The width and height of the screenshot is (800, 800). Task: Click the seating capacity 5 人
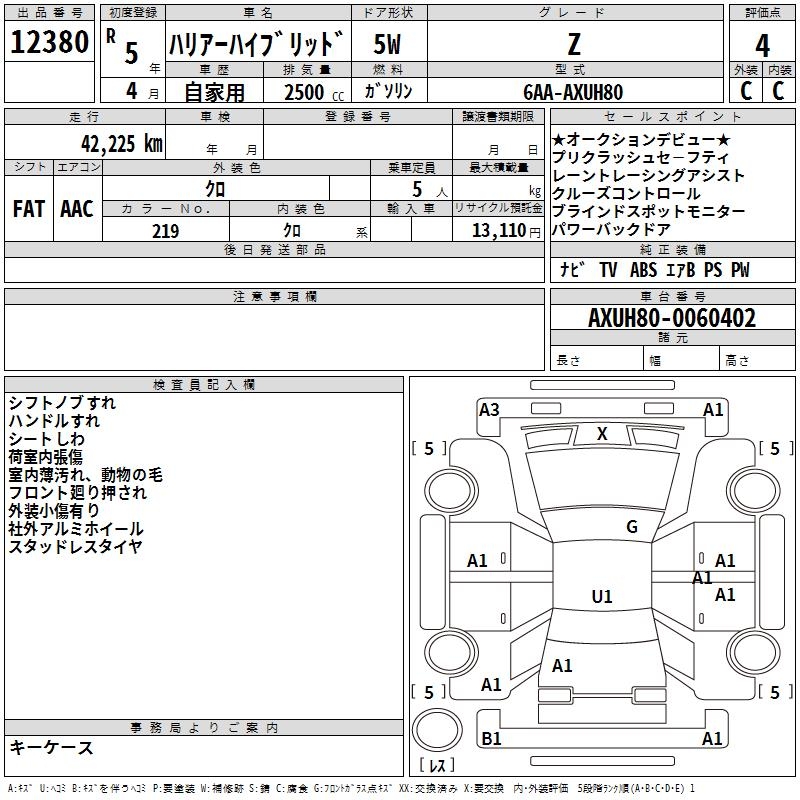point(430,190)
